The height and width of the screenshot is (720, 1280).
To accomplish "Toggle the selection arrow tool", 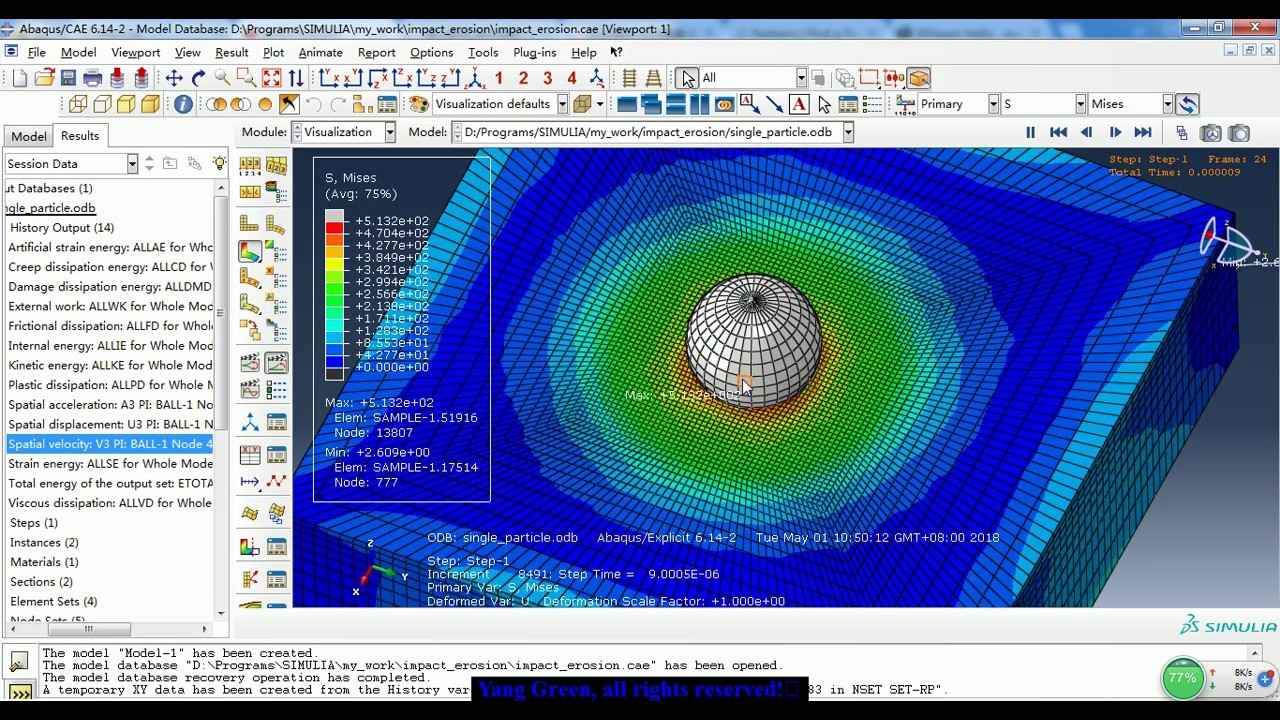I will click(687, 78).
